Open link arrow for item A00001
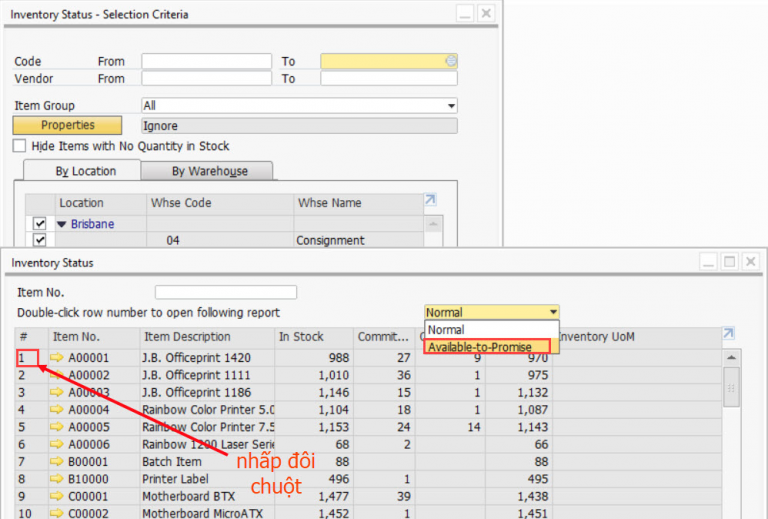 click(57, 357)
